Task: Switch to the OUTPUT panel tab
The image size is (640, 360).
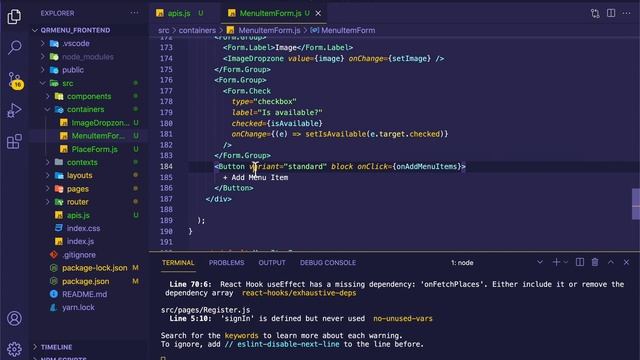Action: [272, 263]
